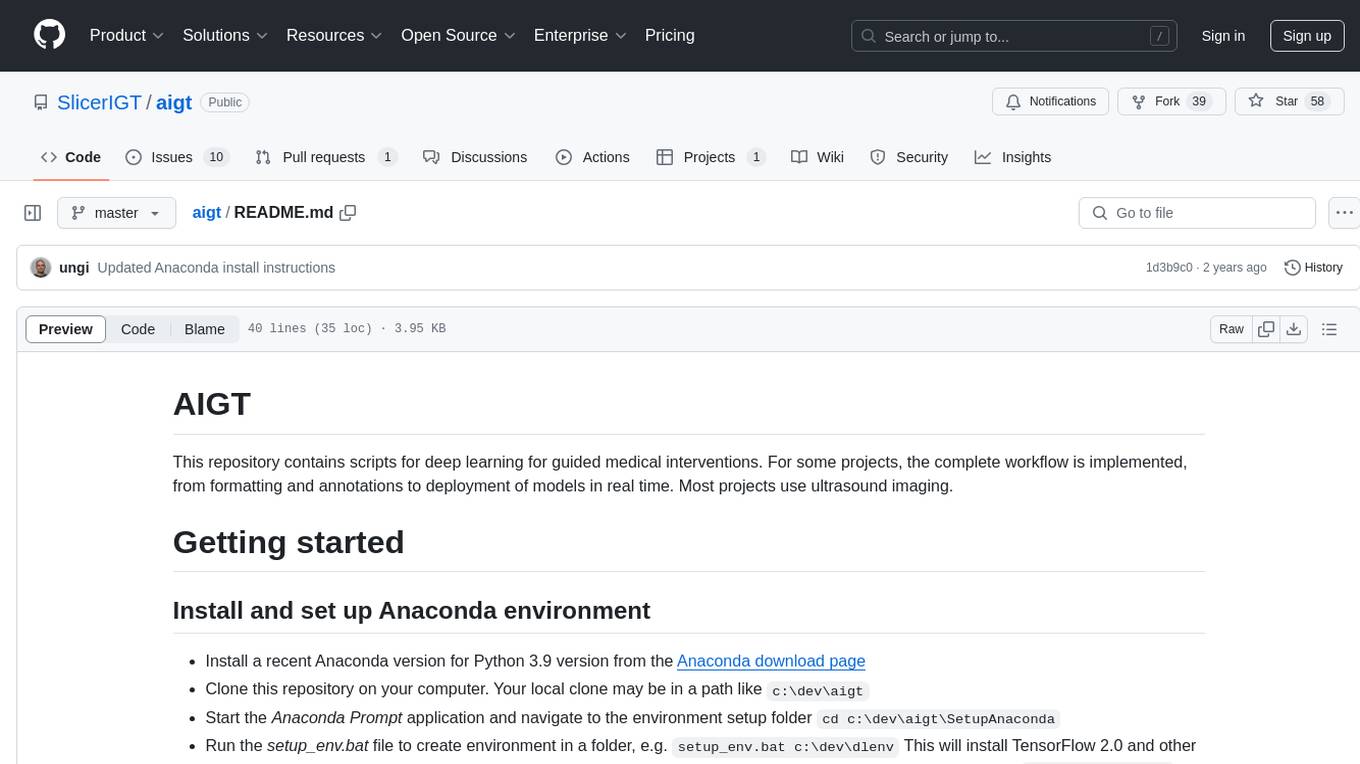Open ungi's avatar profile

point(41,268)
